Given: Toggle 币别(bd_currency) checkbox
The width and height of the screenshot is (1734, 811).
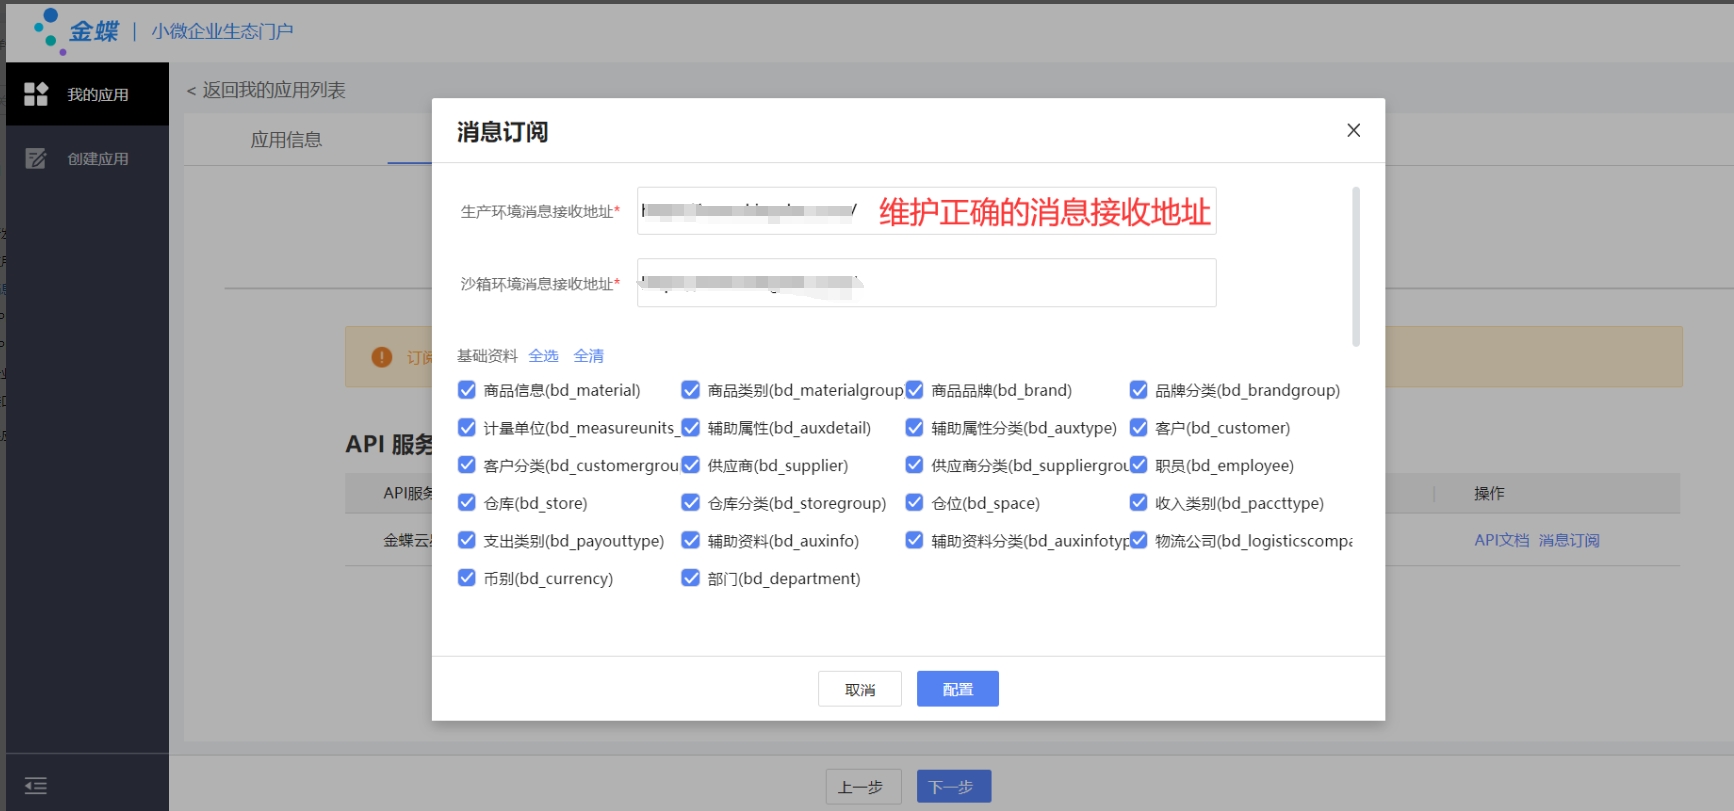Looking at the screenshot, I should 467,578.
